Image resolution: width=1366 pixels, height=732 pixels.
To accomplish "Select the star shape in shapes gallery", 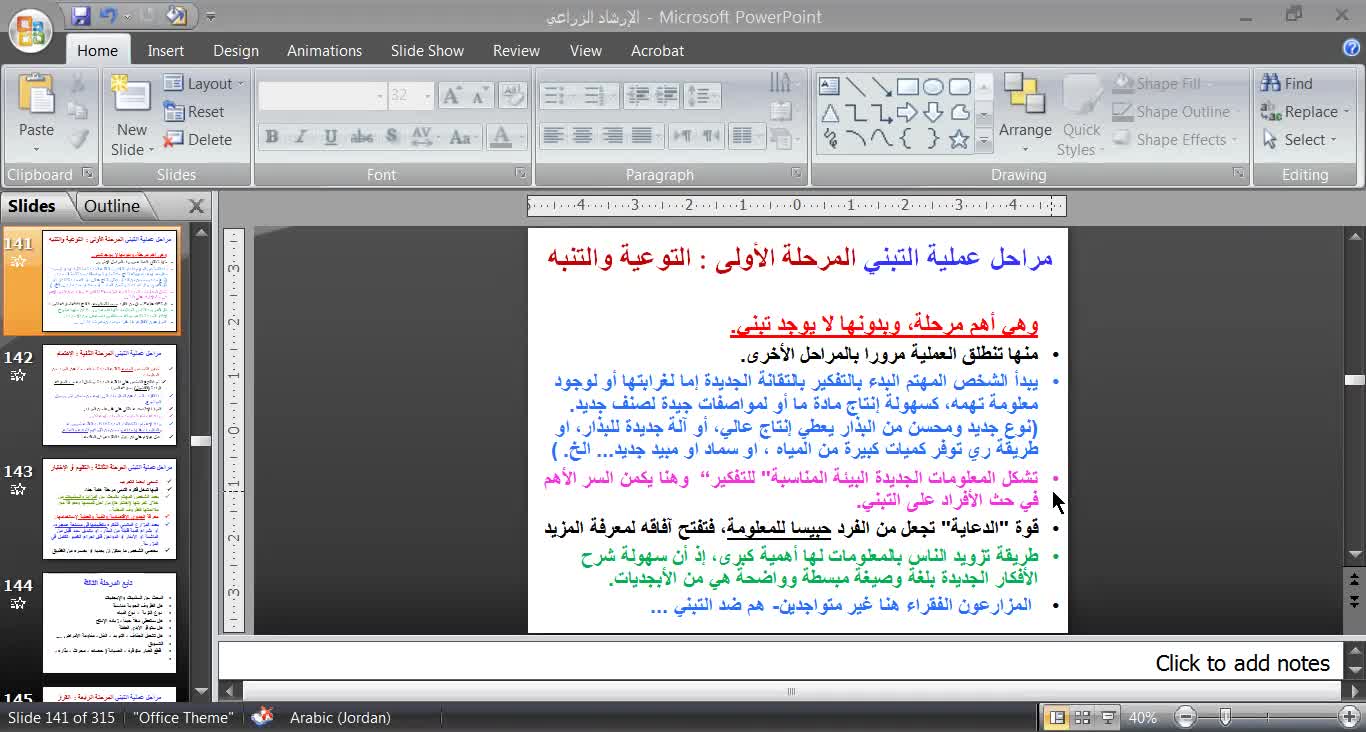I will [959, 139].
